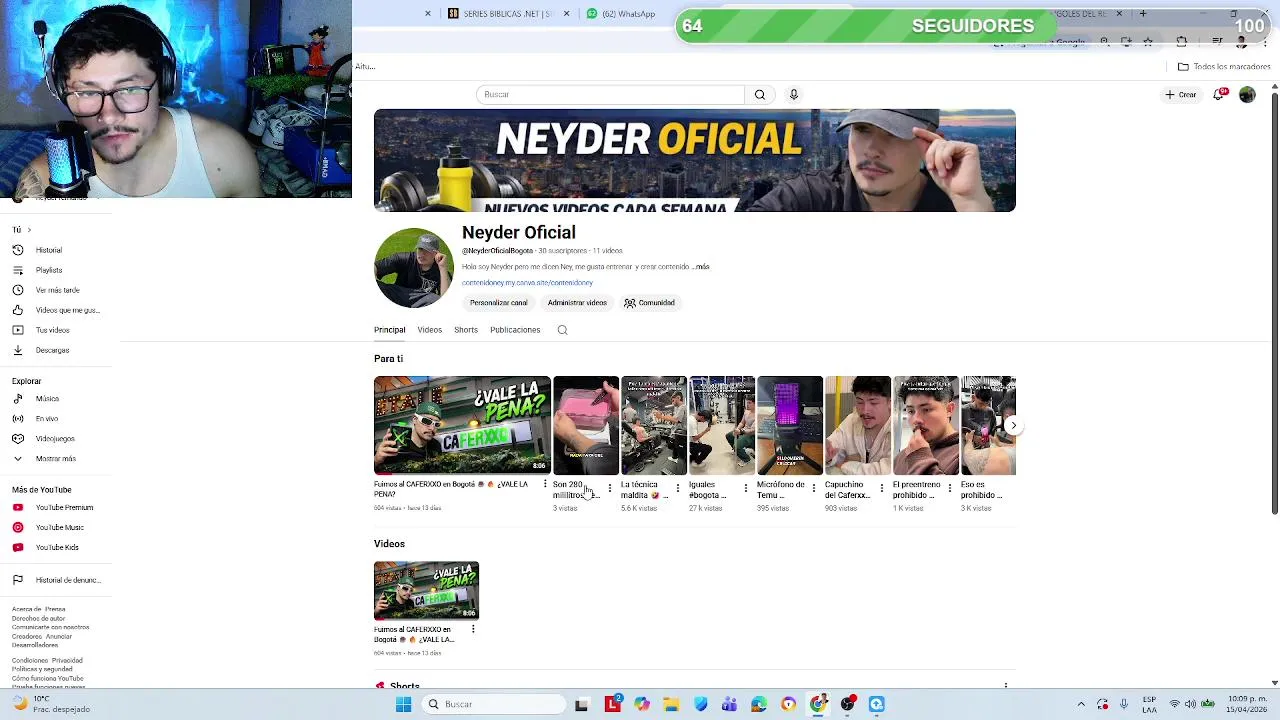Open the taskbar clock and date
Image resolution: width=1280 pixels, height=720 pixels.
pyautogui.click(x=1248, y=704)
